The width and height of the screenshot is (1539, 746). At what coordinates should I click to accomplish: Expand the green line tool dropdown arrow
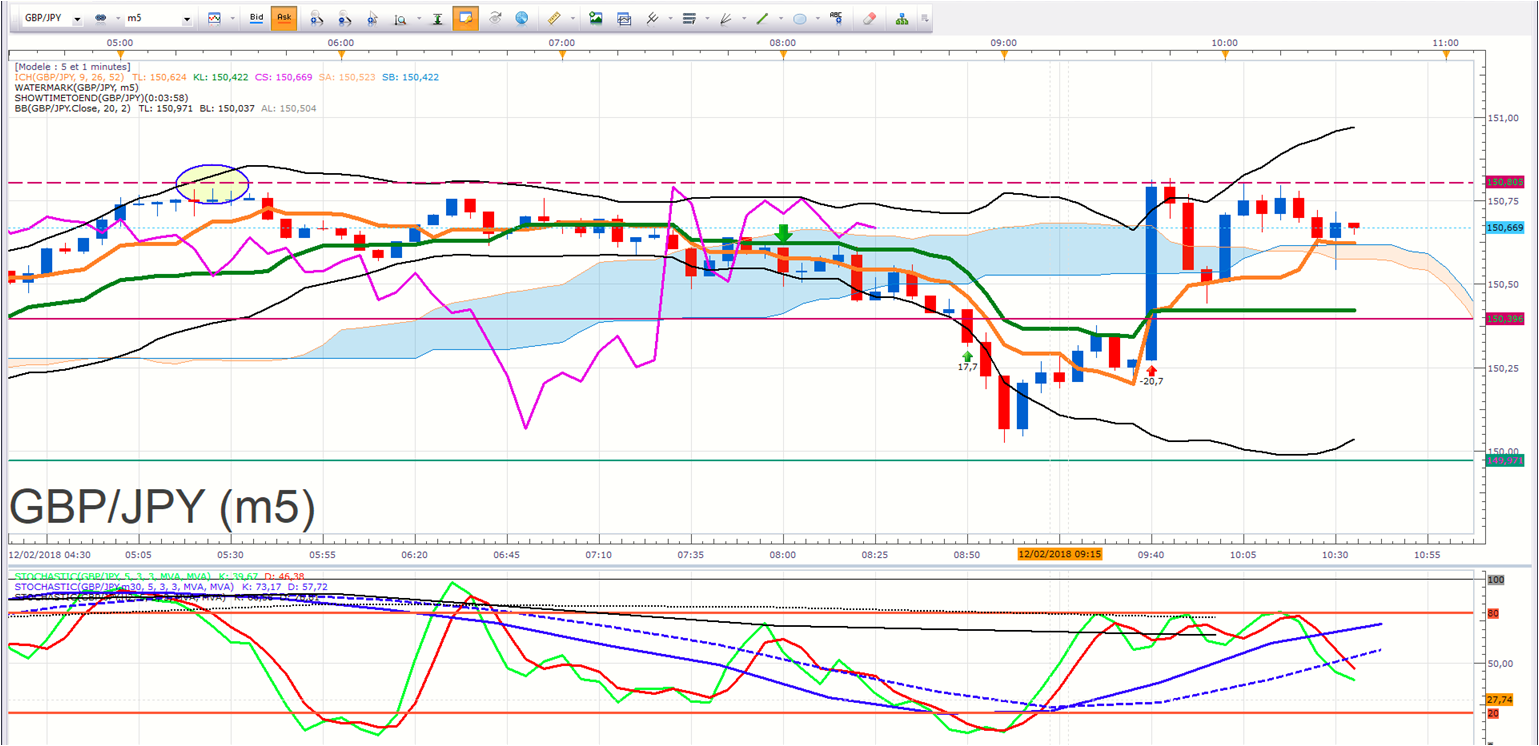pyautogui.click(x=779, y=18)
